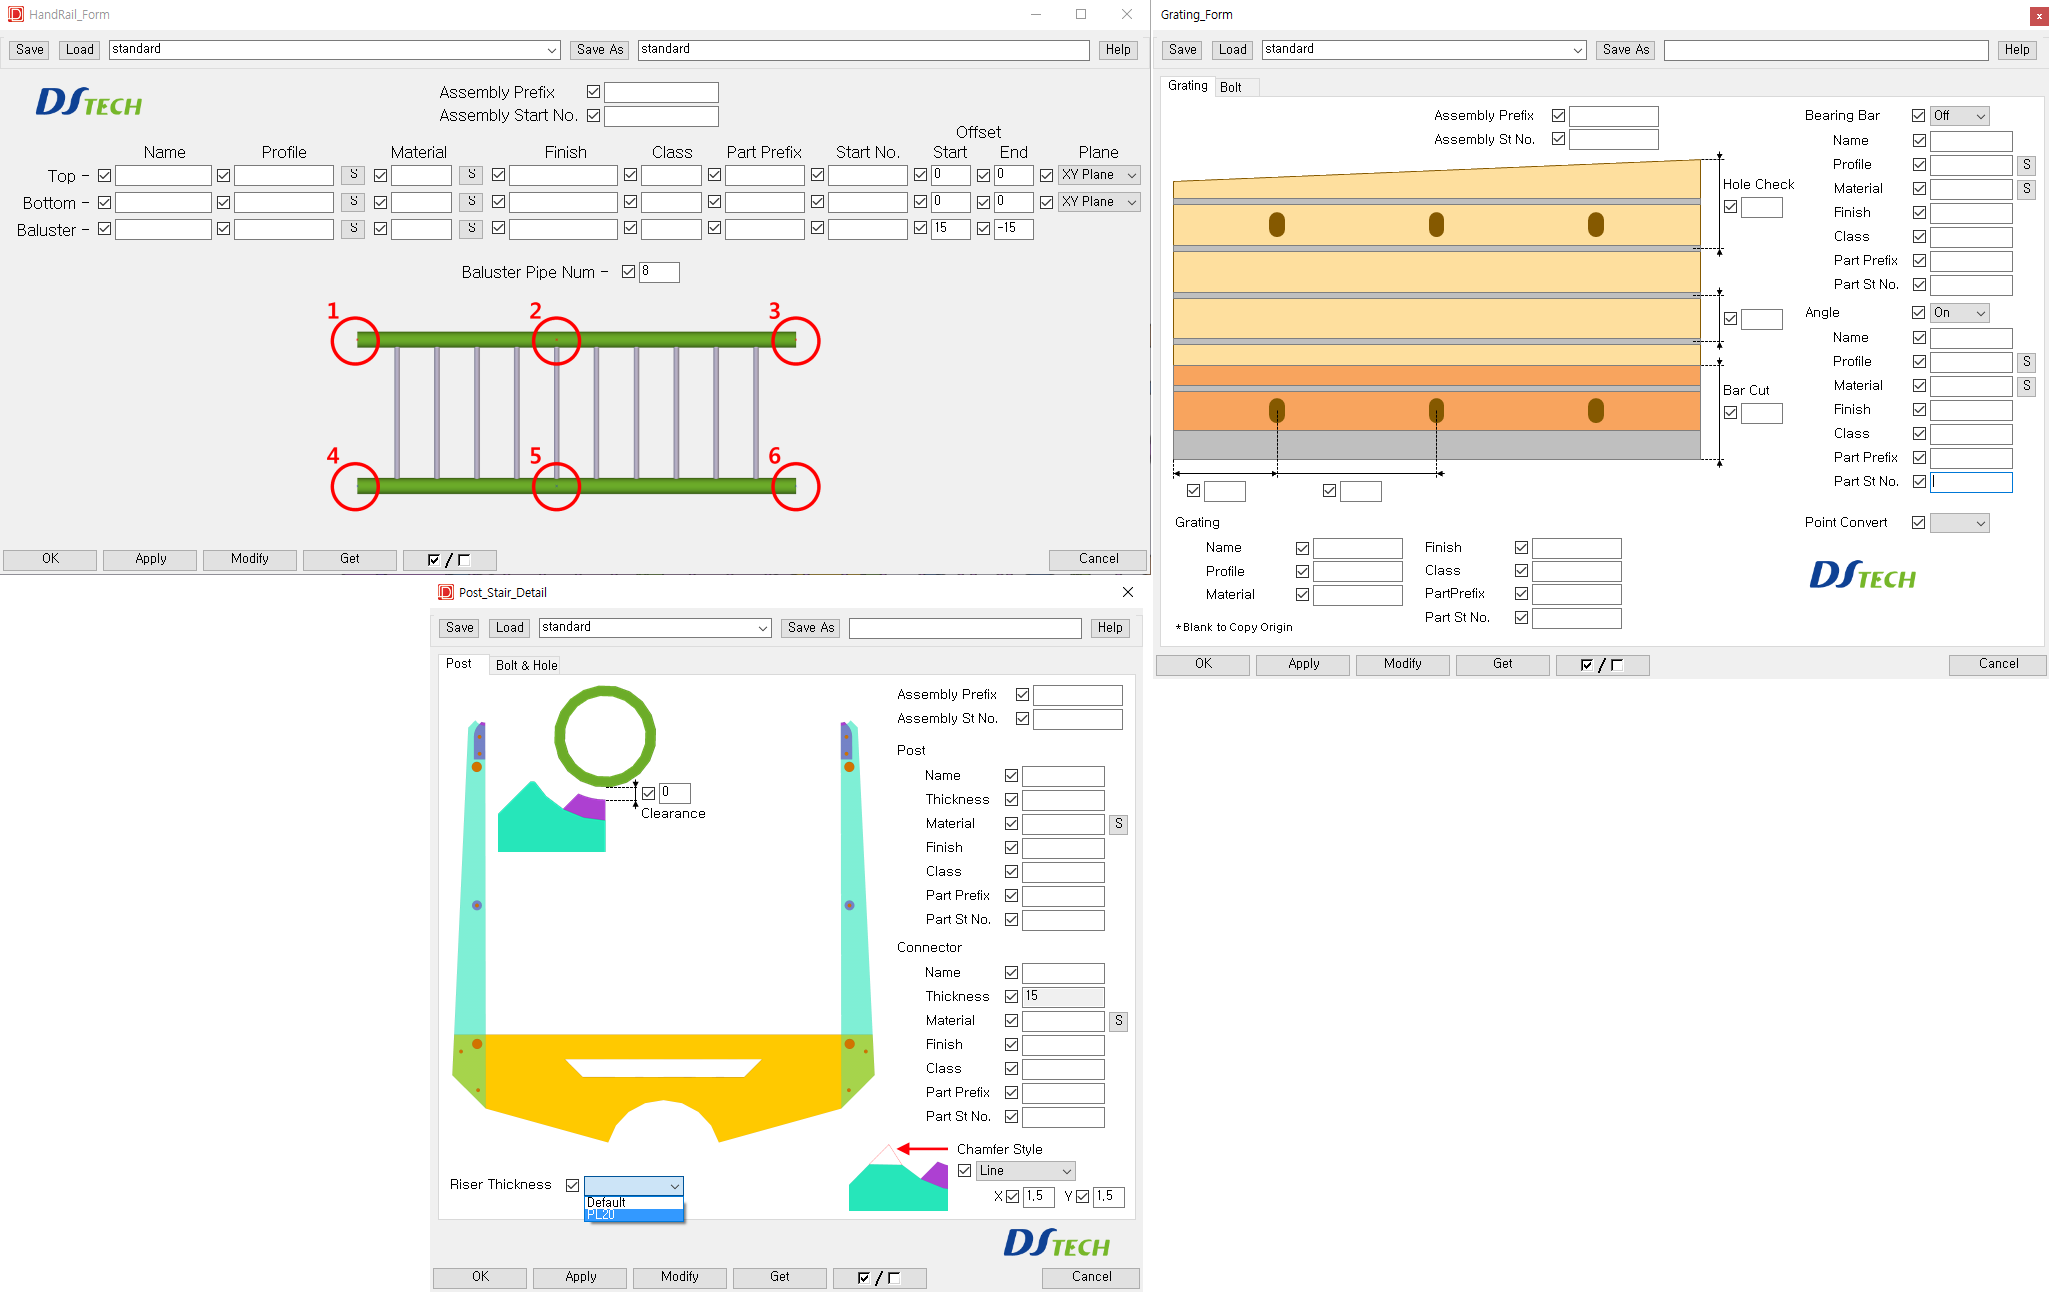Click red circle marker 2 on handrail
Screen dimensions: 2049x1292
coord(556,341)
